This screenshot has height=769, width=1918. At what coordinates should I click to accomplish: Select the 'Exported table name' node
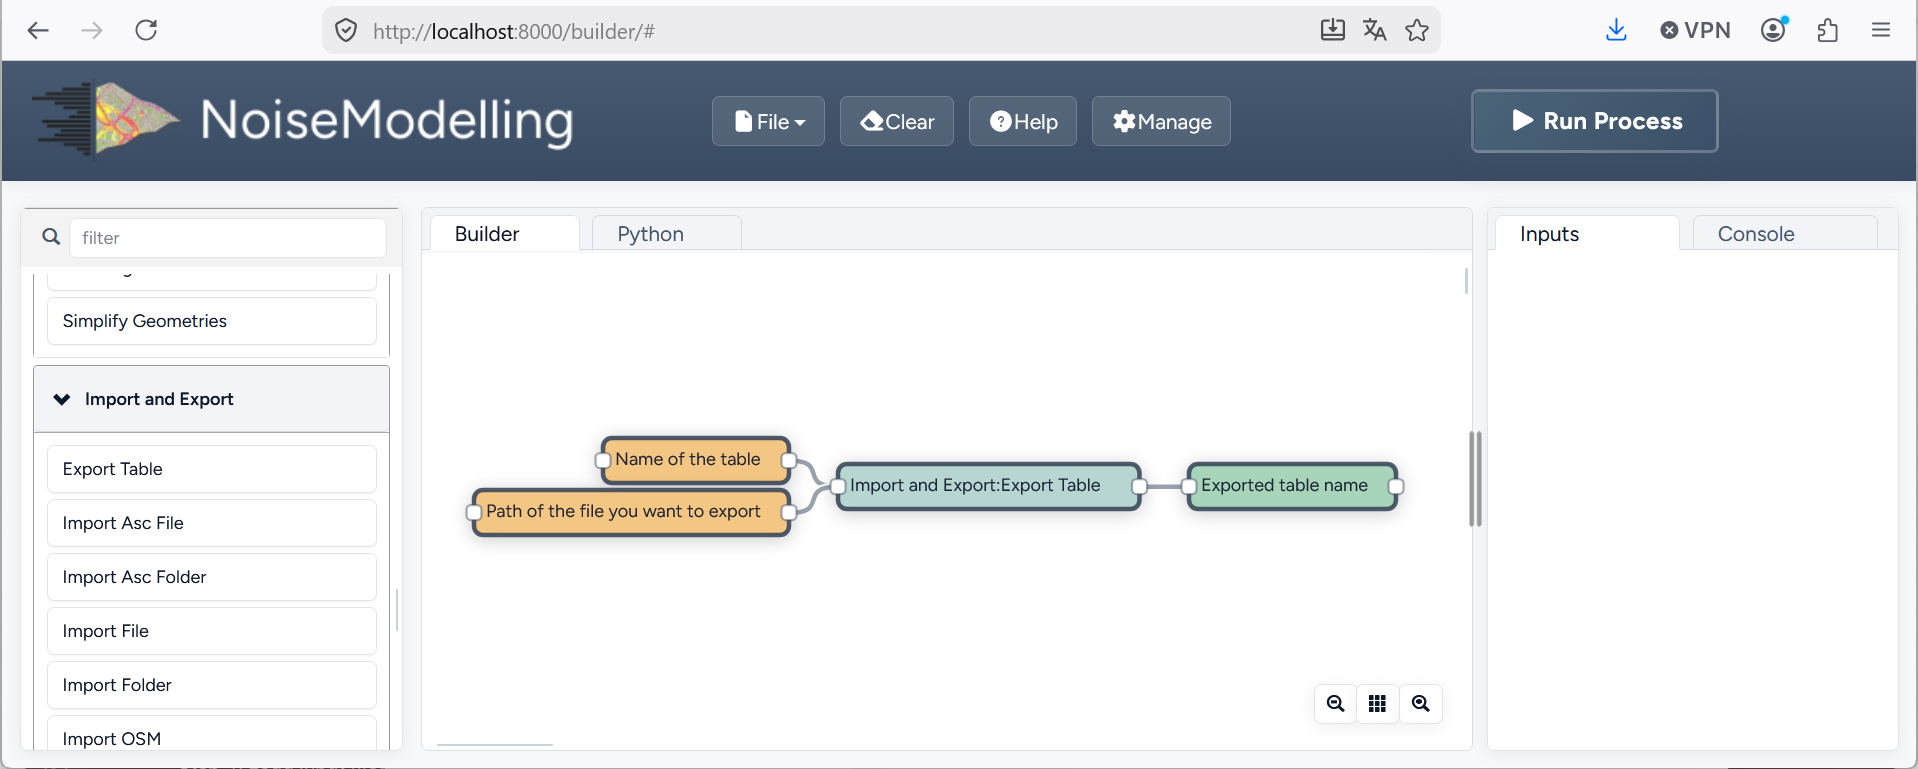tap(1292, 486)
